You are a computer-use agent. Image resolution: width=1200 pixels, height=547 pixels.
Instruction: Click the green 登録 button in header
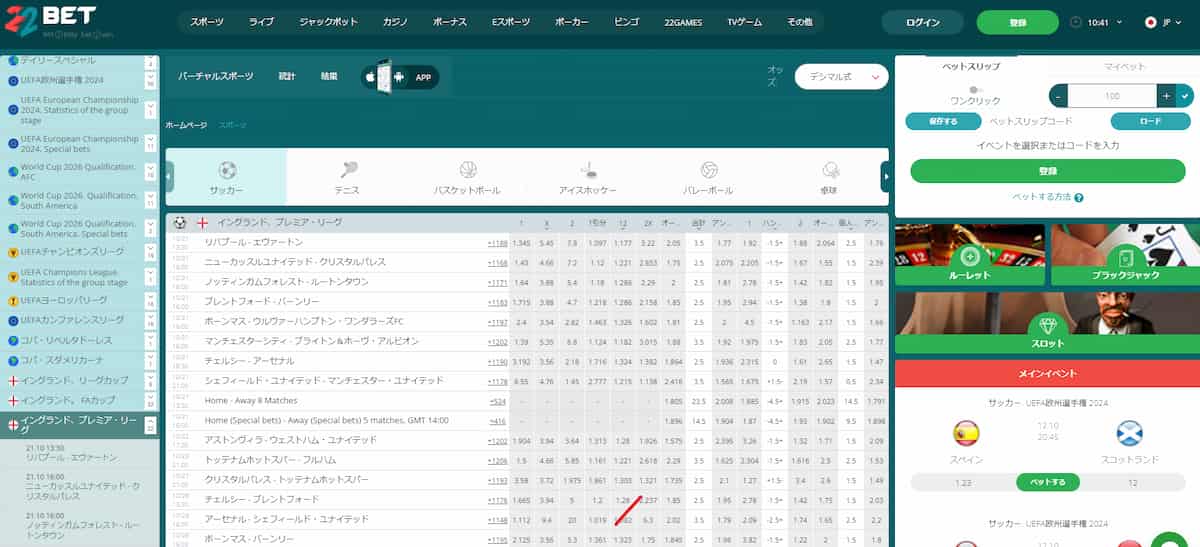click(x=1018, y=22)
